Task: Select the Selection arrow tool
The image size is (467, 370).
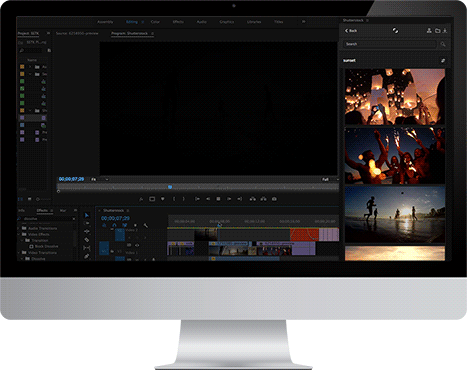Action: click(87, 215)
